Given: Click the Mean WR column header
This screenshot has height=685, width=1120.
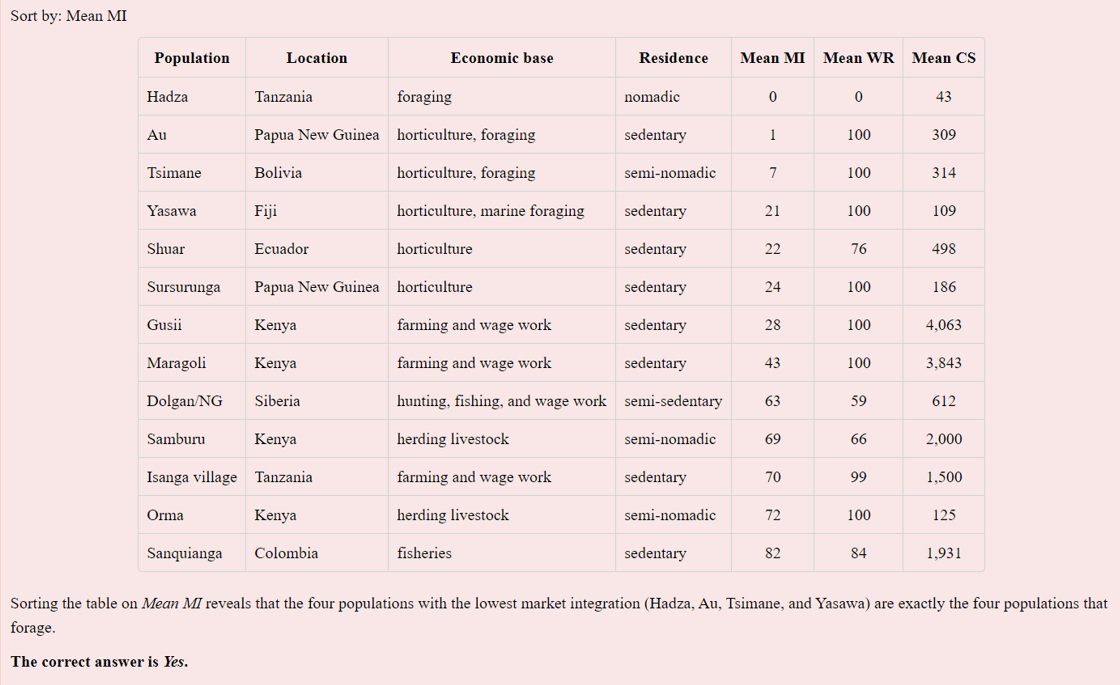Looking at the screenshot, I should [x=858, y=58].
